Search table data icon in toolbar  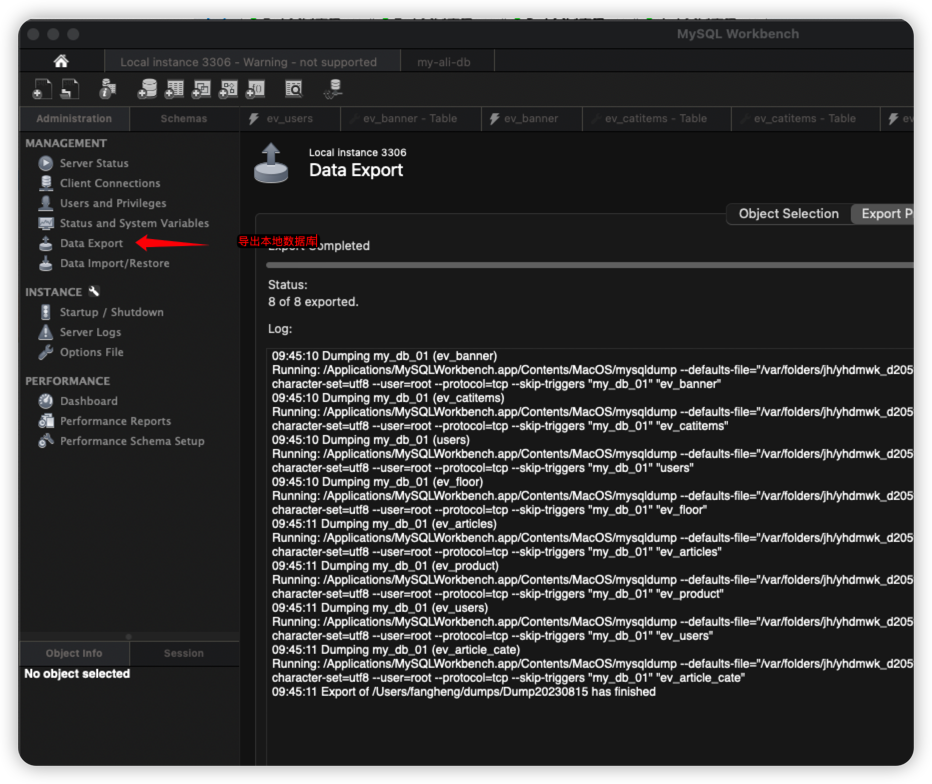tap(294, 89)
